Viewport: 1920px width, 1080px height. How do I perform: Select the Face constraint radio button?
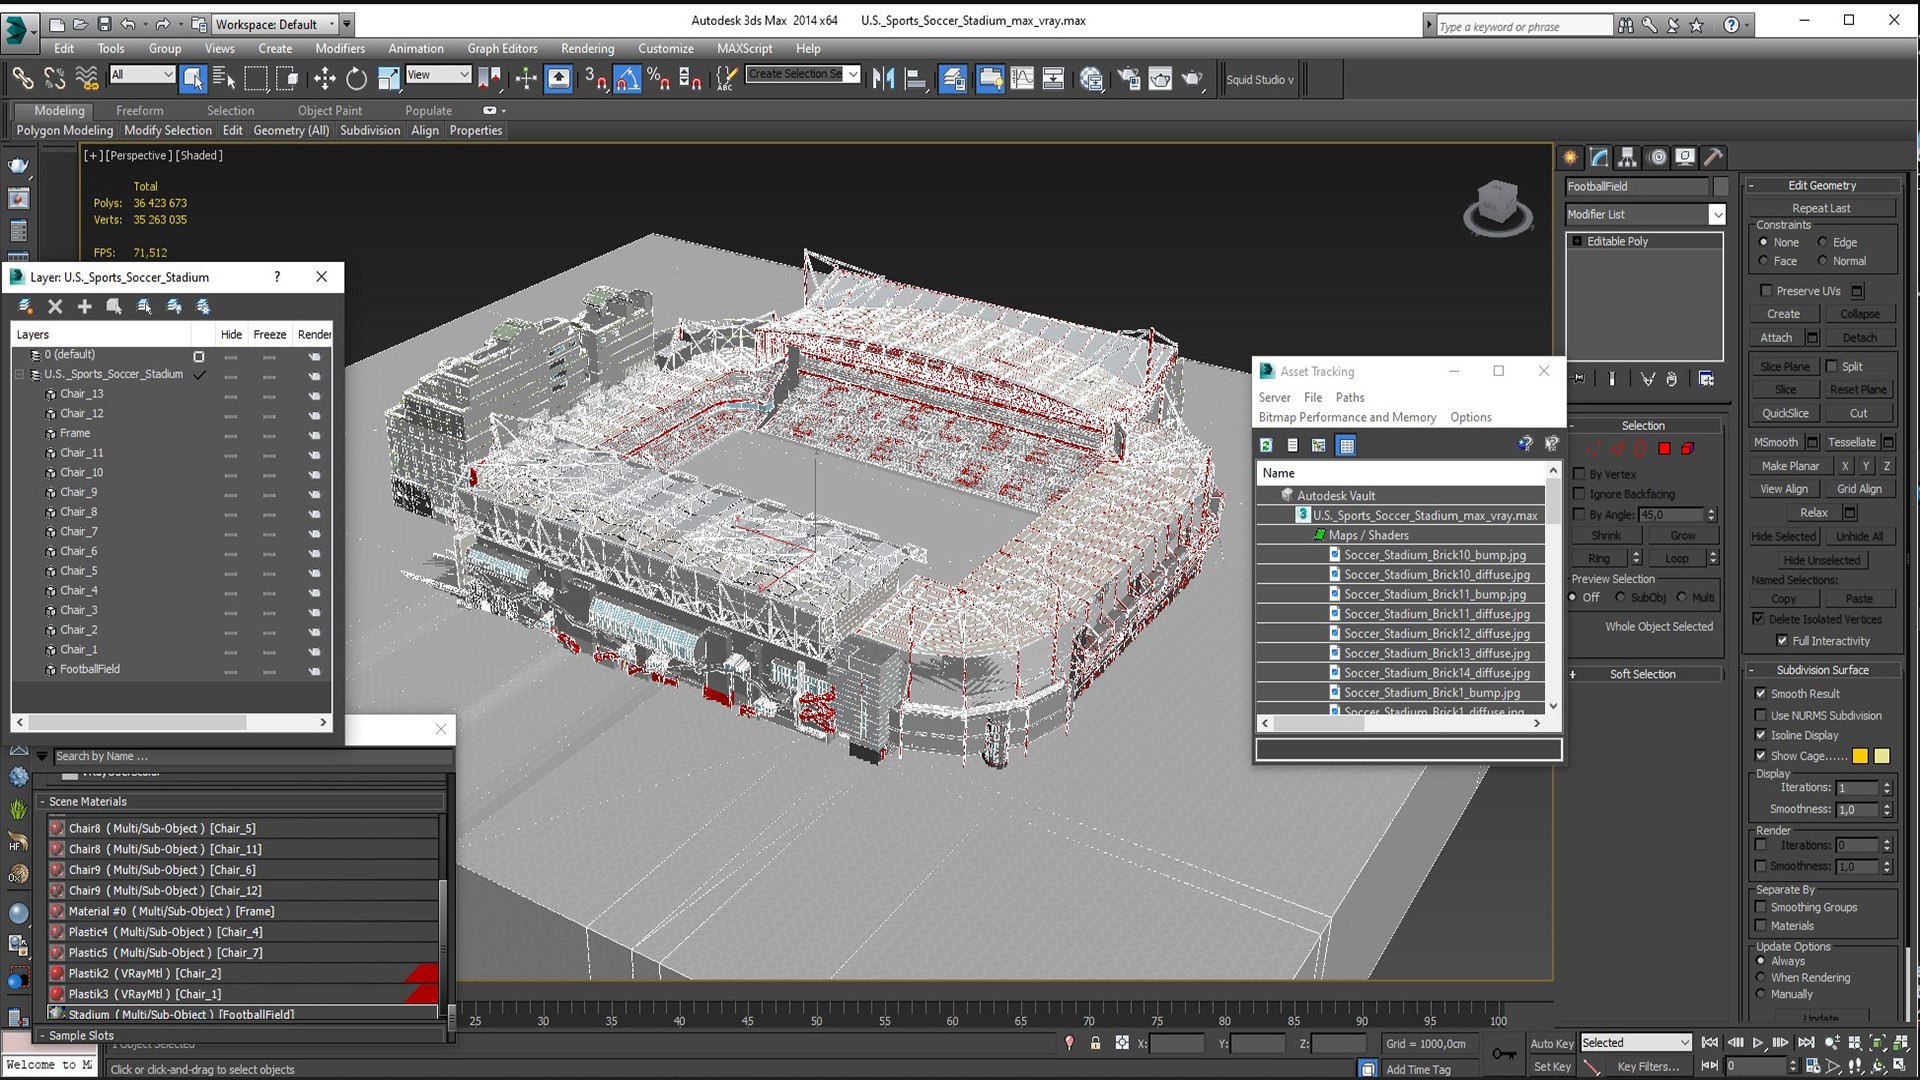tap(1763, 261)
